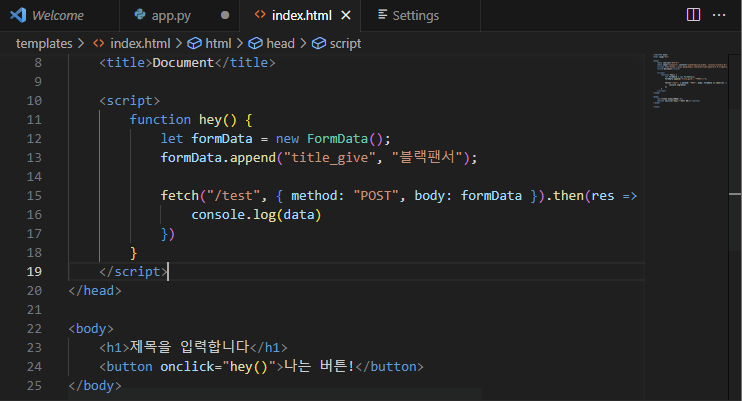Open the Settings tab

[x=420, y=16]
